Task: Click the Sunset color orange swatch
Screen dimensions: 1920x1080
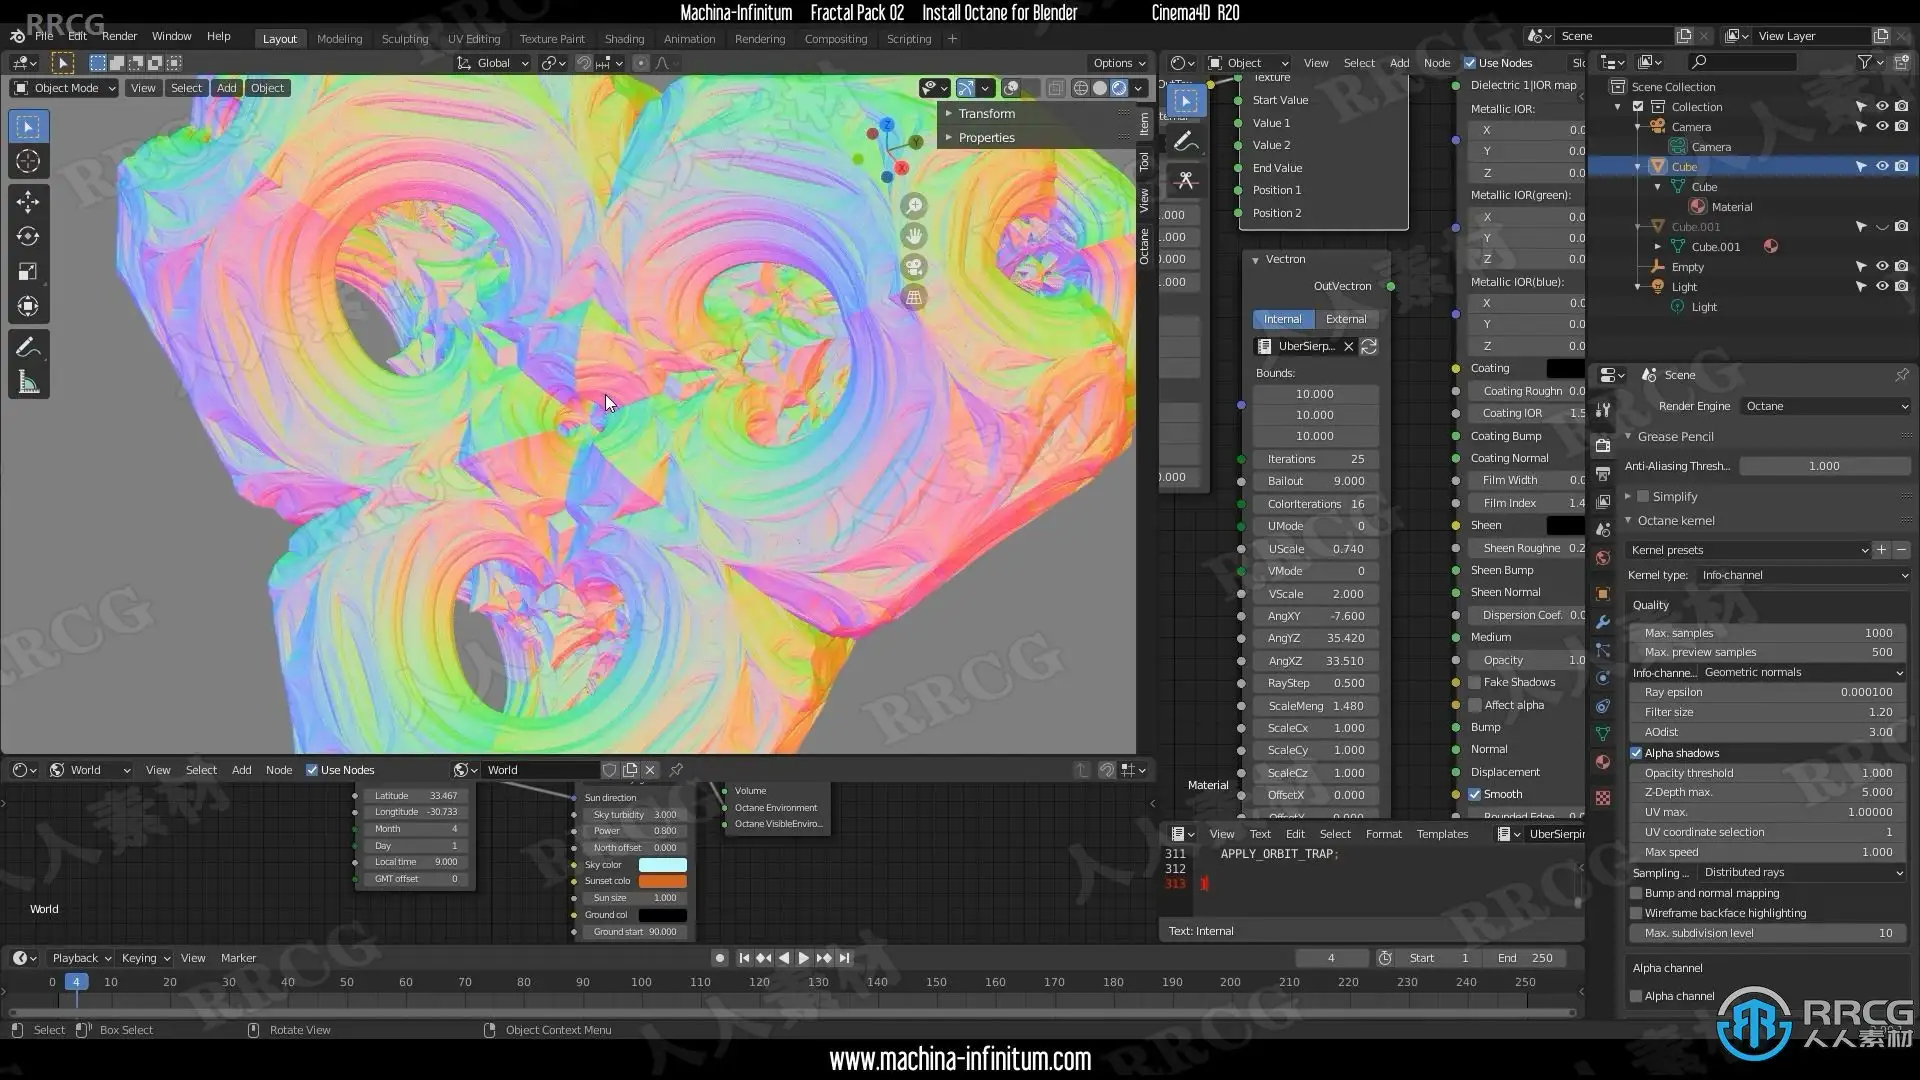Action: (x=662, y=881)
